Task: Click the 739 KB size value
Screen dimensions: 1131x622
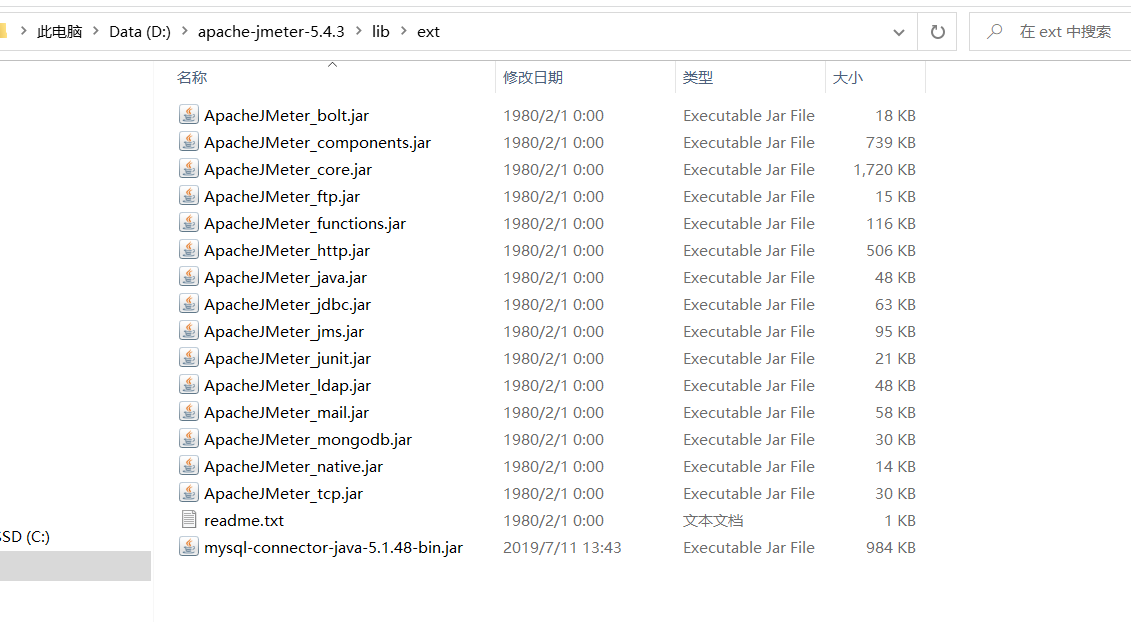Action: (x=891, y=142)
